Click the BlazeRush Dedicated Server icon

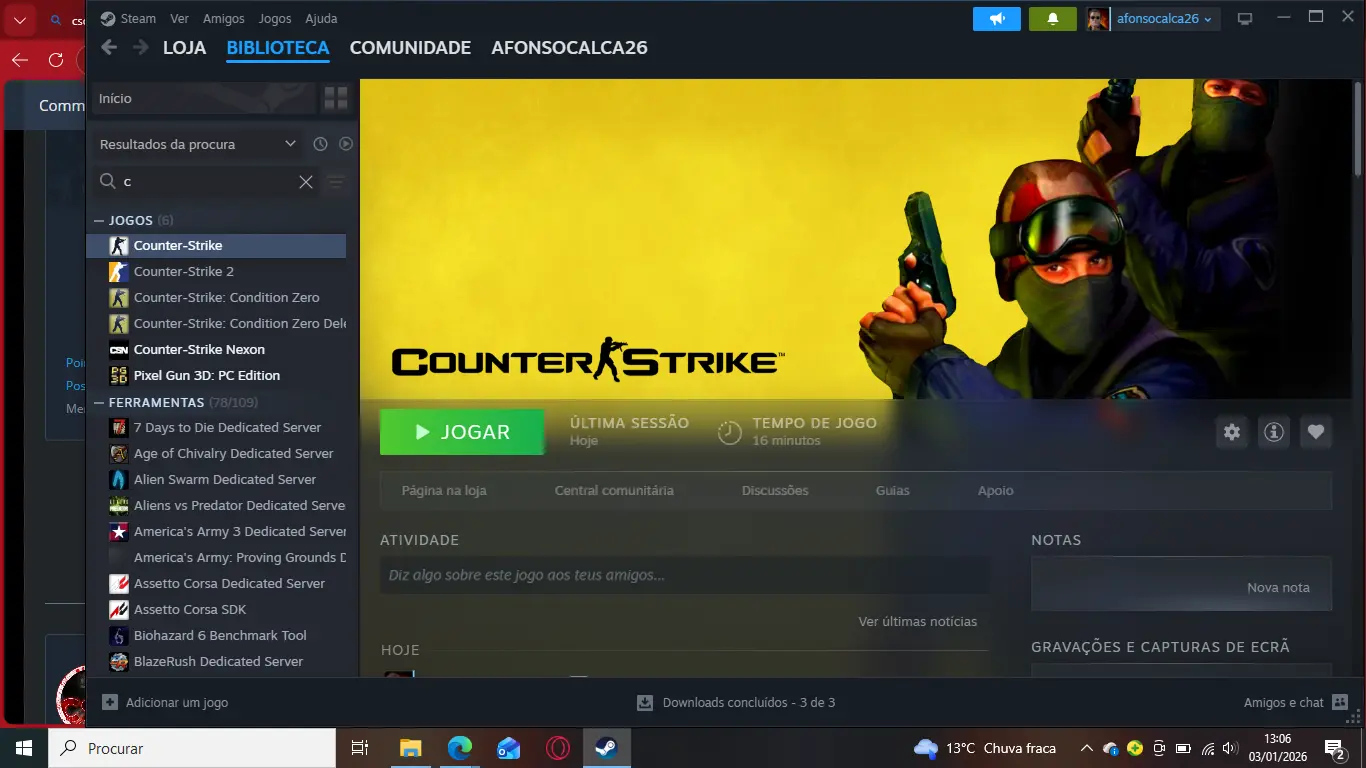click(x=119, y=661)
